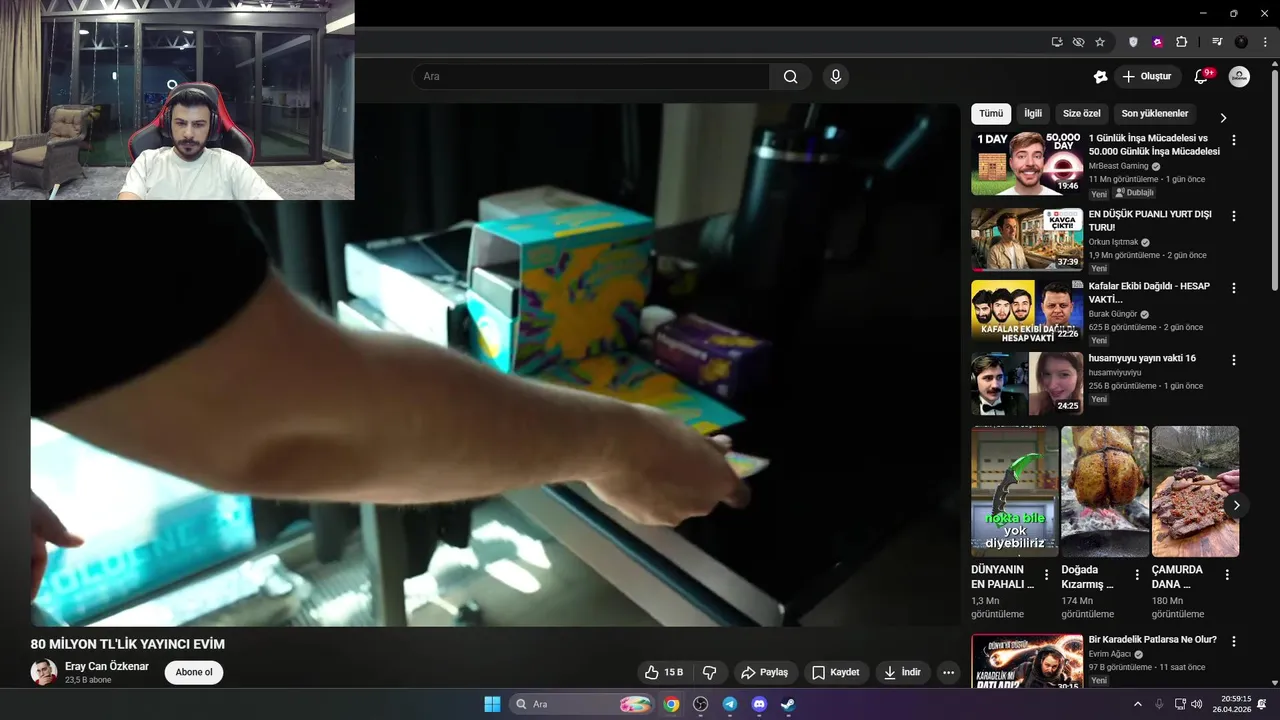Click the YouTube search magnifier button
The height and width of the screenshot is (720, 1280).
(790, 77)
